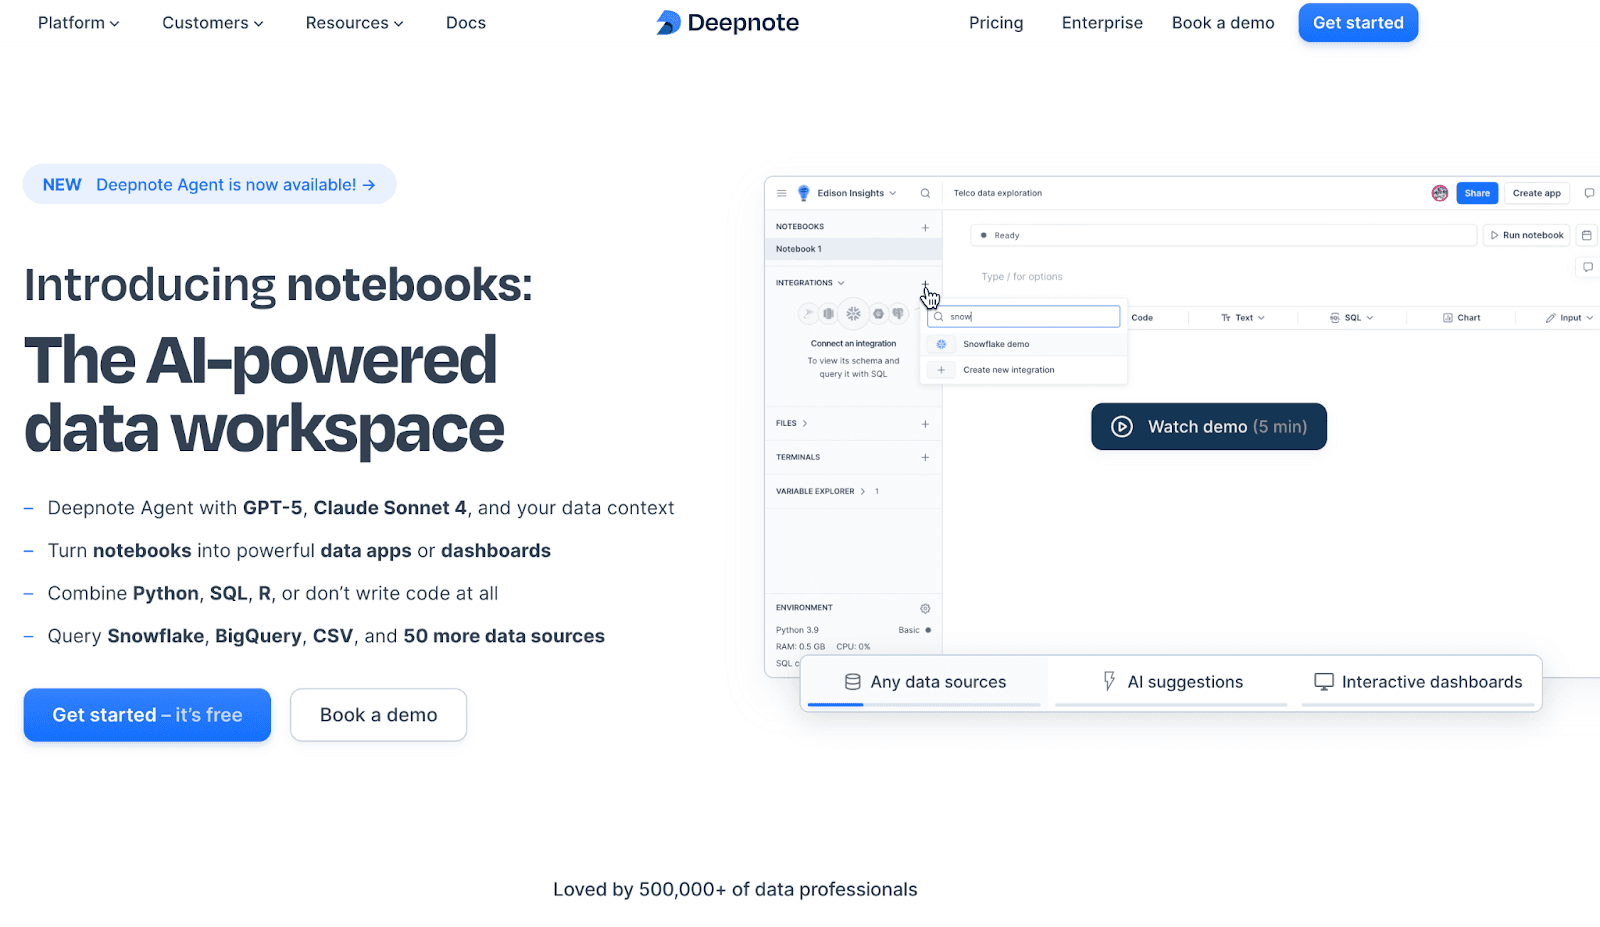
Task: Collapse the Integrations section chevron
Action: pos(840,282)
